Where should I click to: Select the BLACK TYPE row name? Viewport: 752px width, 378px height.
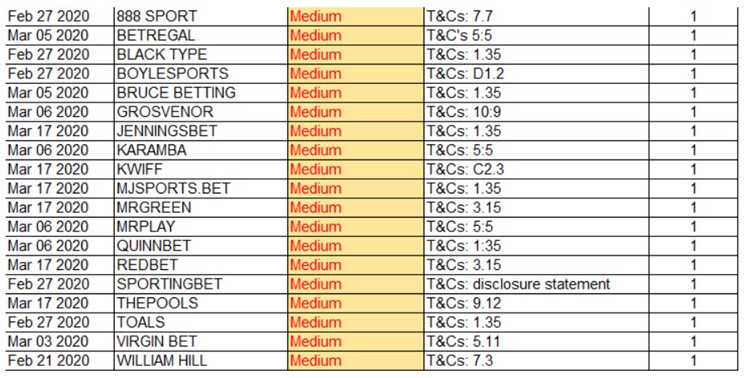click(x=201, y=55)
